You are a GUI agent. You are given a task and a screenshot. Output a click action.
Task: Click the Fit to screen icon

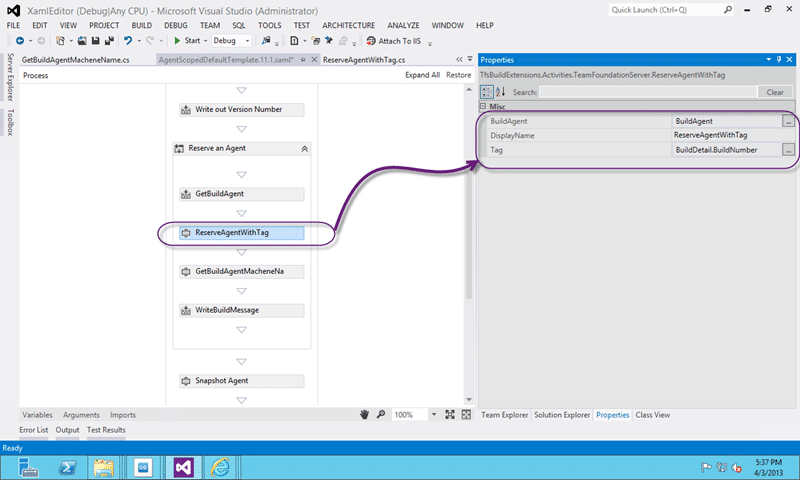[x=449, y=415]
